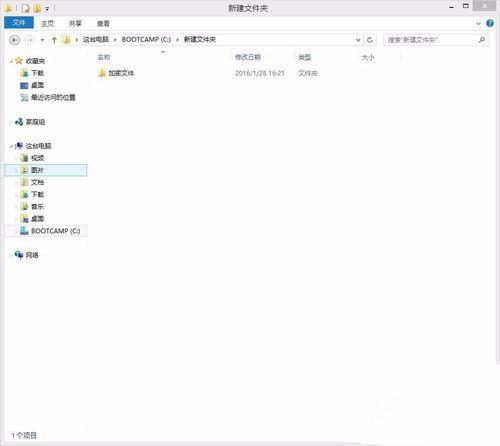The image size is (500, 446).
Task: Click the back navigation arrow
Action: pyautogui.click(x=14, y=40)
